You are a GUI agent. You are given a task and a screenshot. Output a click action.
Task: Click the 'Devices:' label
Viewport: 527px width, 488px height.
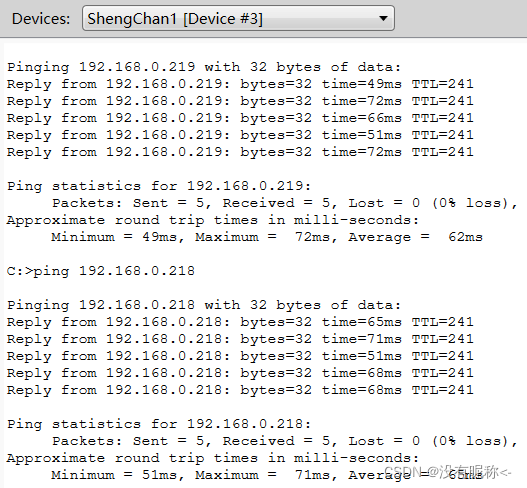41,19
